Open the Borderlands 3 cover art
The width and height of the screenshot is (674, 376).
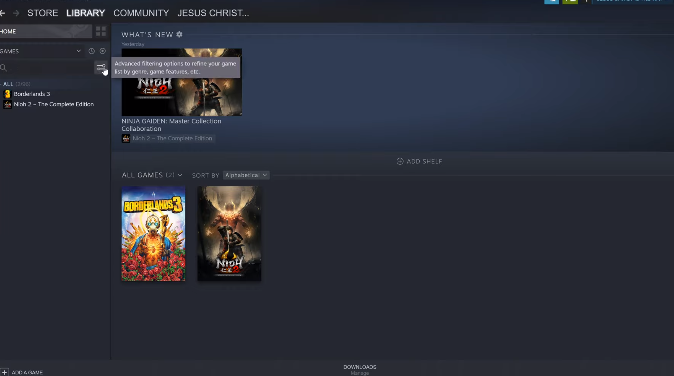(153, 234)
